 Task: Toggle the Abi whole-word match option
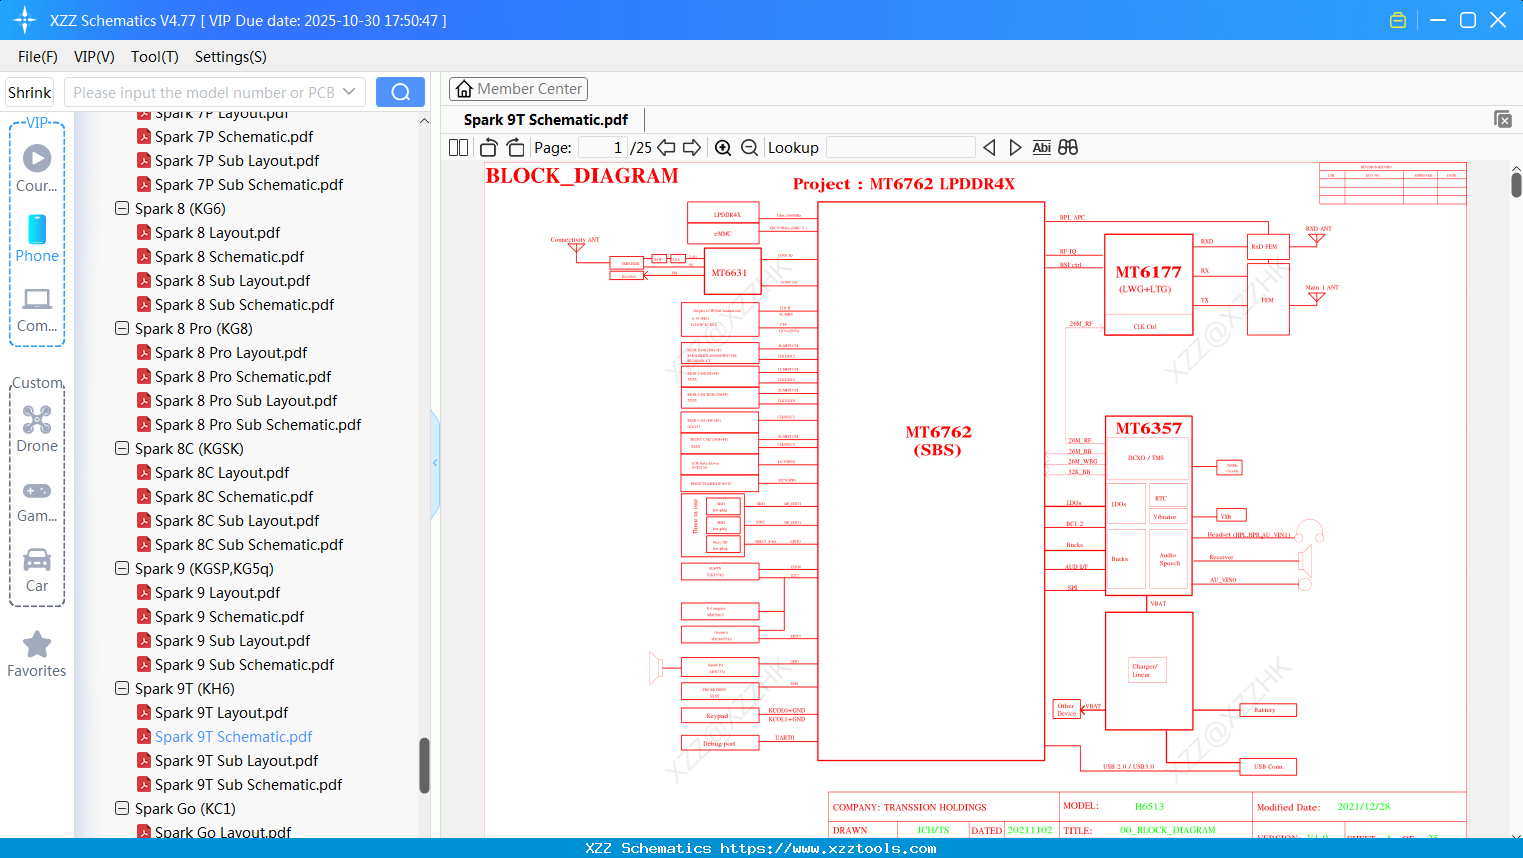(1041, 147)
